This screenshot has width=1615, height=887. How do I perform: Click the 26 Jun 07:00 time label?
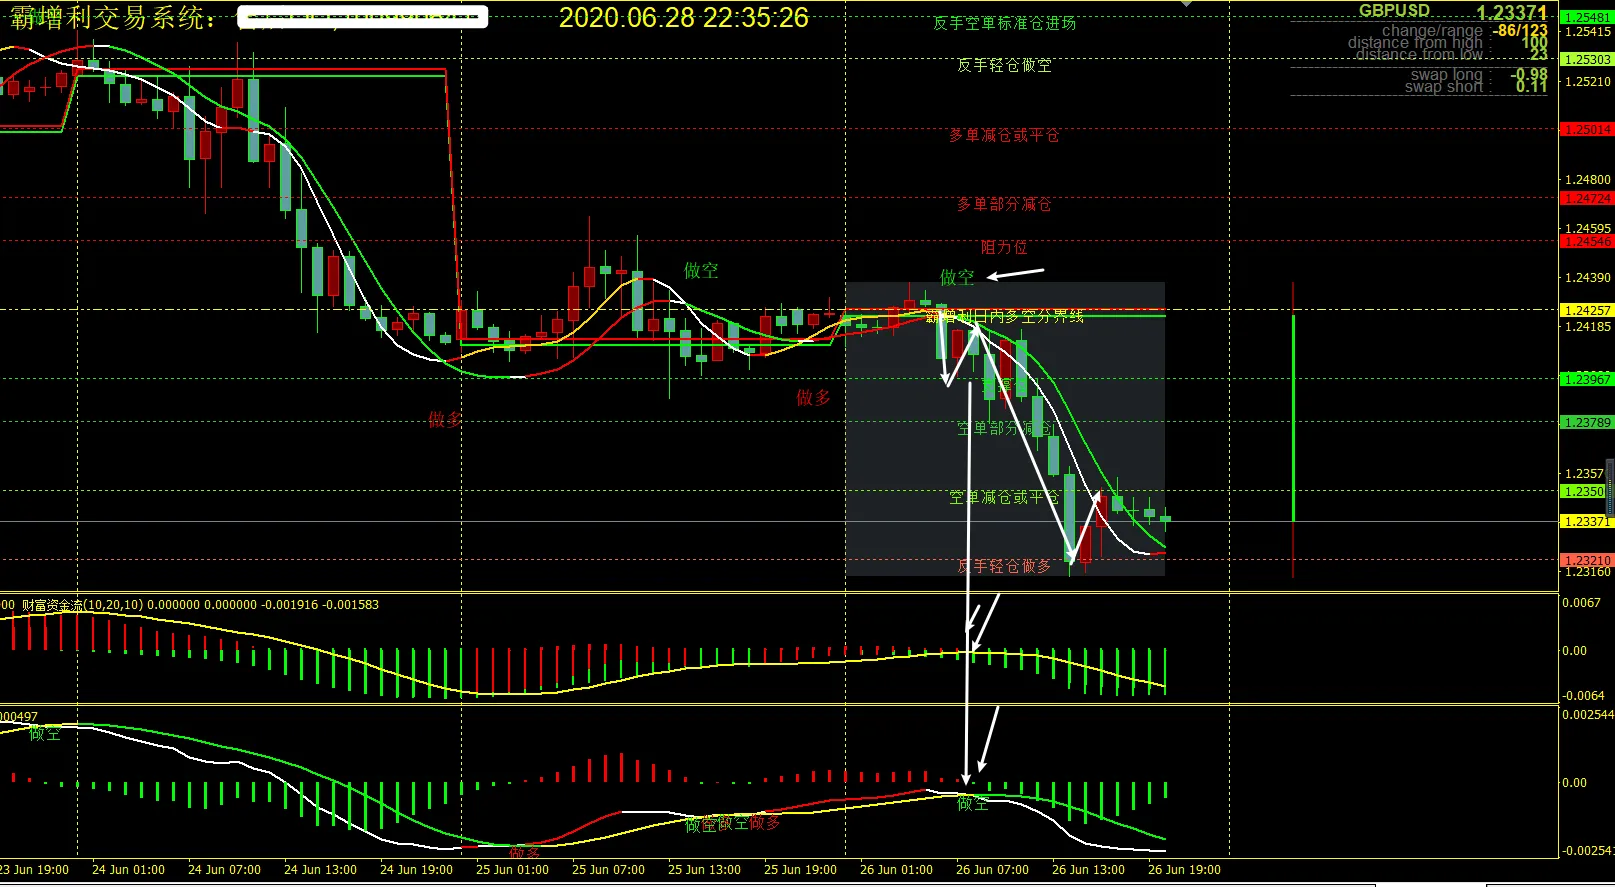pos(992,870)
